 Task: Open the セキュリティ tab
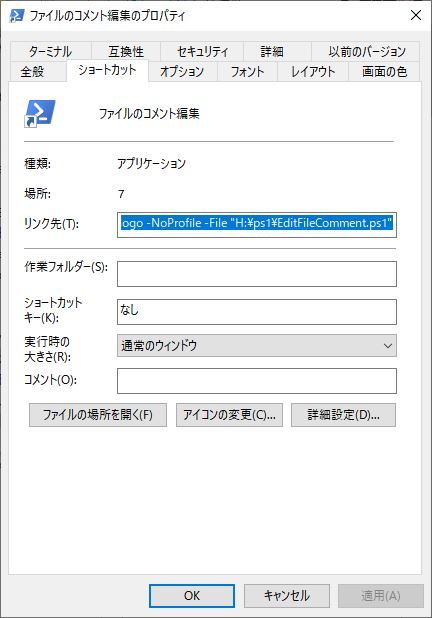click(x=202, y=51)
